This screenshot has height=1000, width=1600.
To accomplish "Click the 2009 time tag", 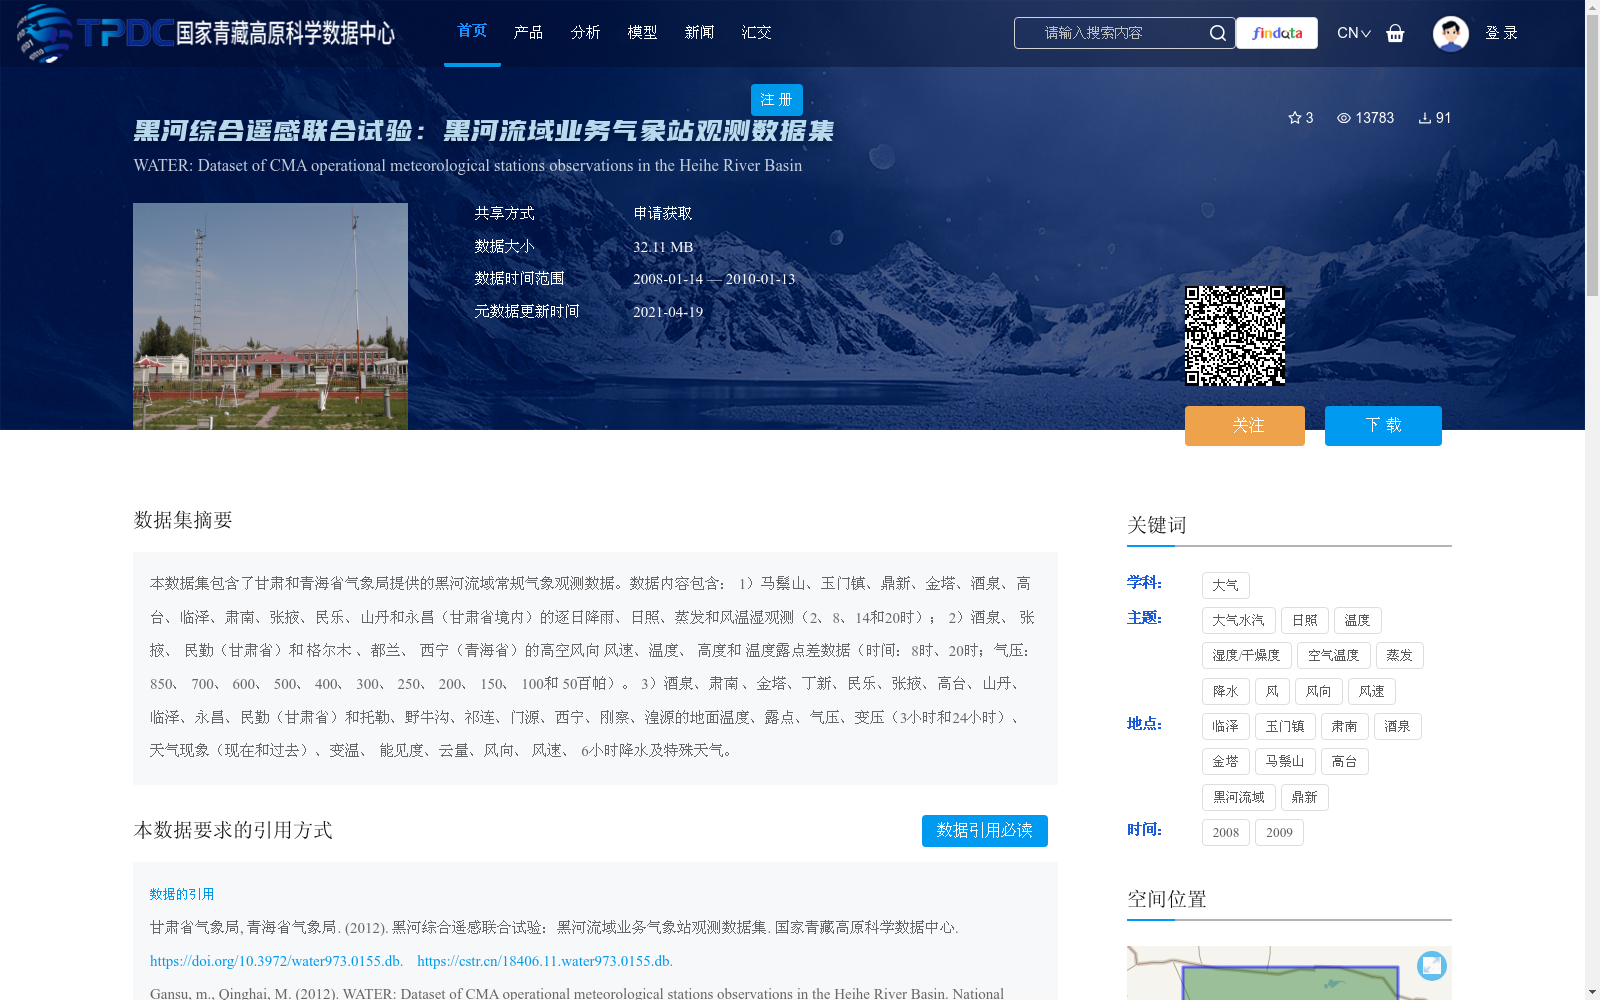I will click(1279, 832).
